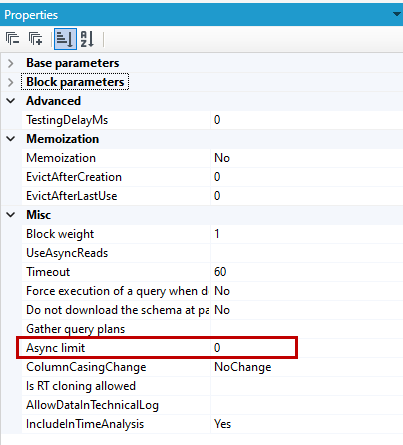Expand the Block parameters group
This screenshot has height=445, width=403.
point(11,82)
